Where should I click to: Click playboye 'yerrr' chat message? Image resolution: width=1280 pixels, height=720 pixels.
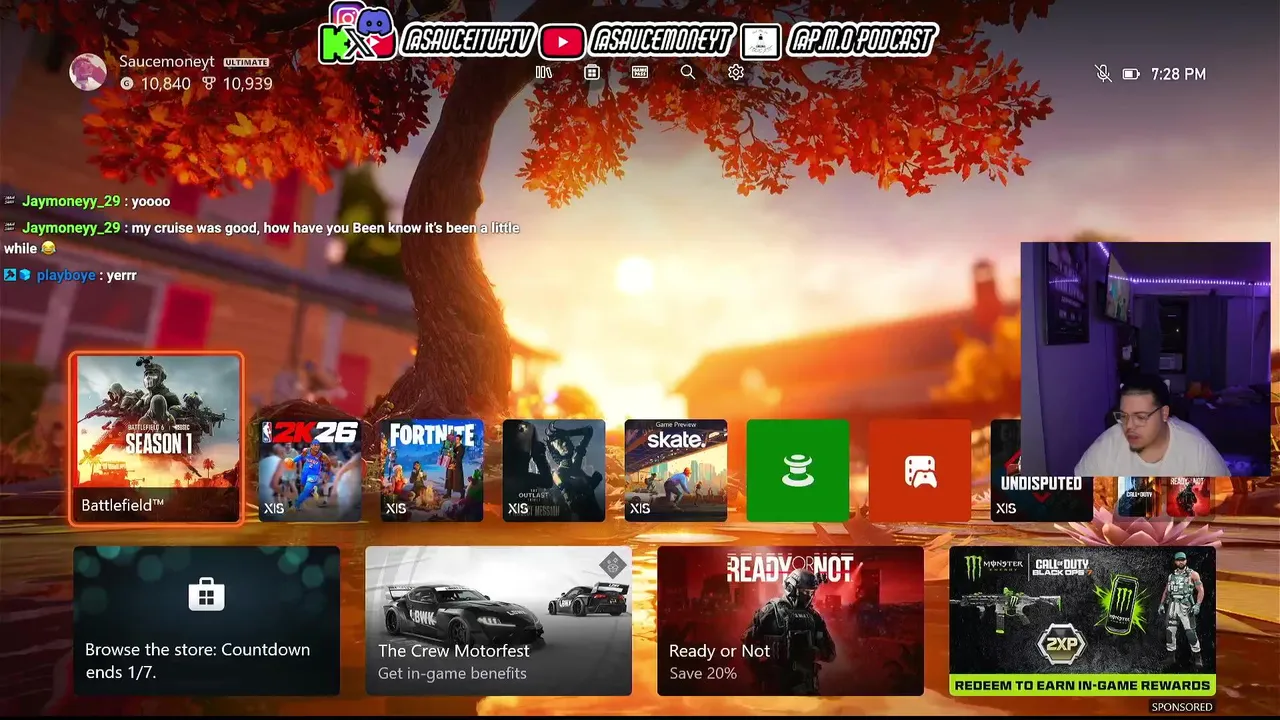(x=70, y=275)
